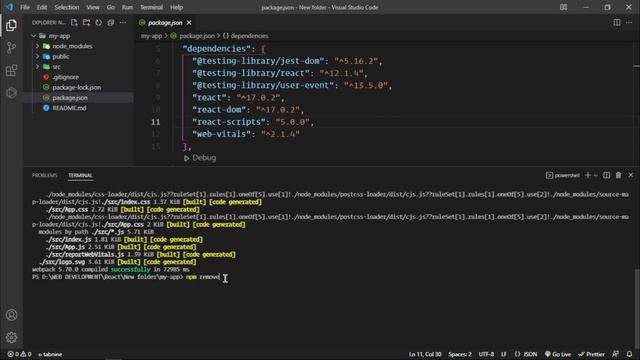This screenshot has height=360, width=640.
Task: Open the Explorer view in activity bar
Action: click(x=11, y=25)
